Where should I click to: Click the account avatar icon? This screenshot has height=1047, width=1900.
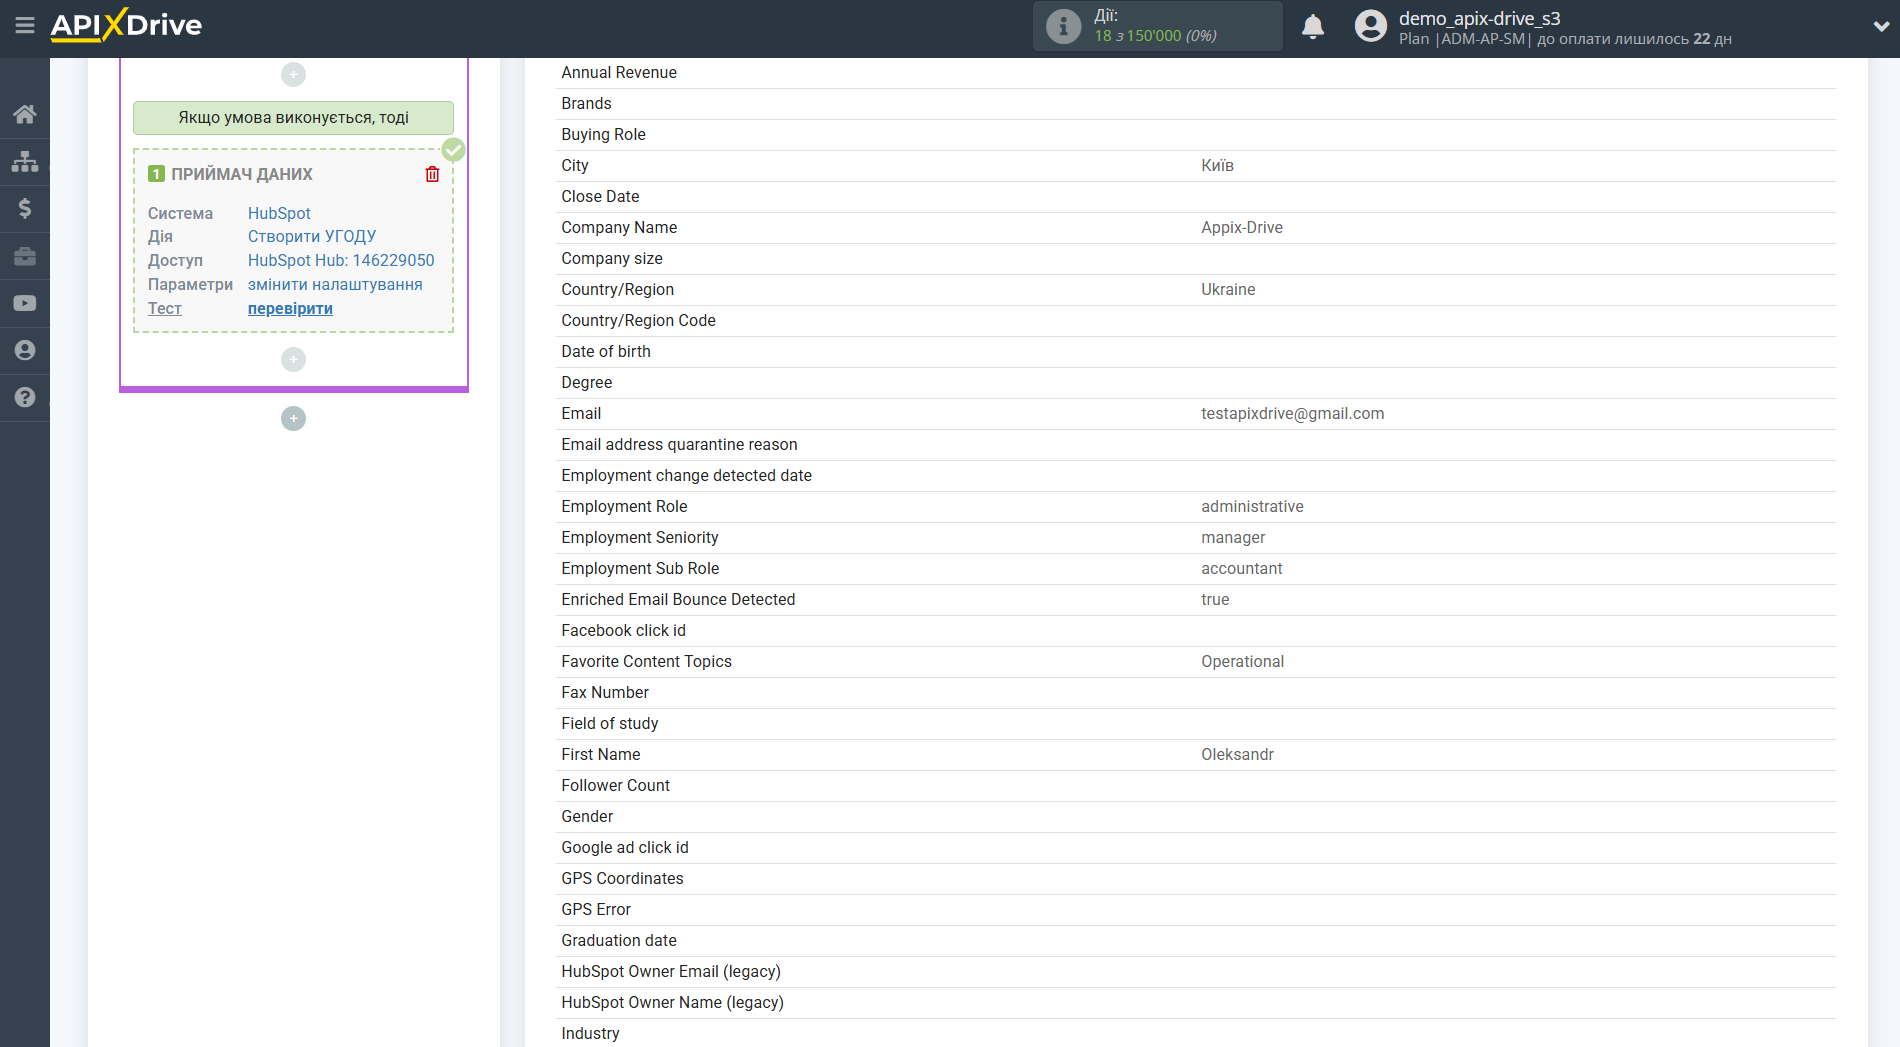click(1371, 26)
